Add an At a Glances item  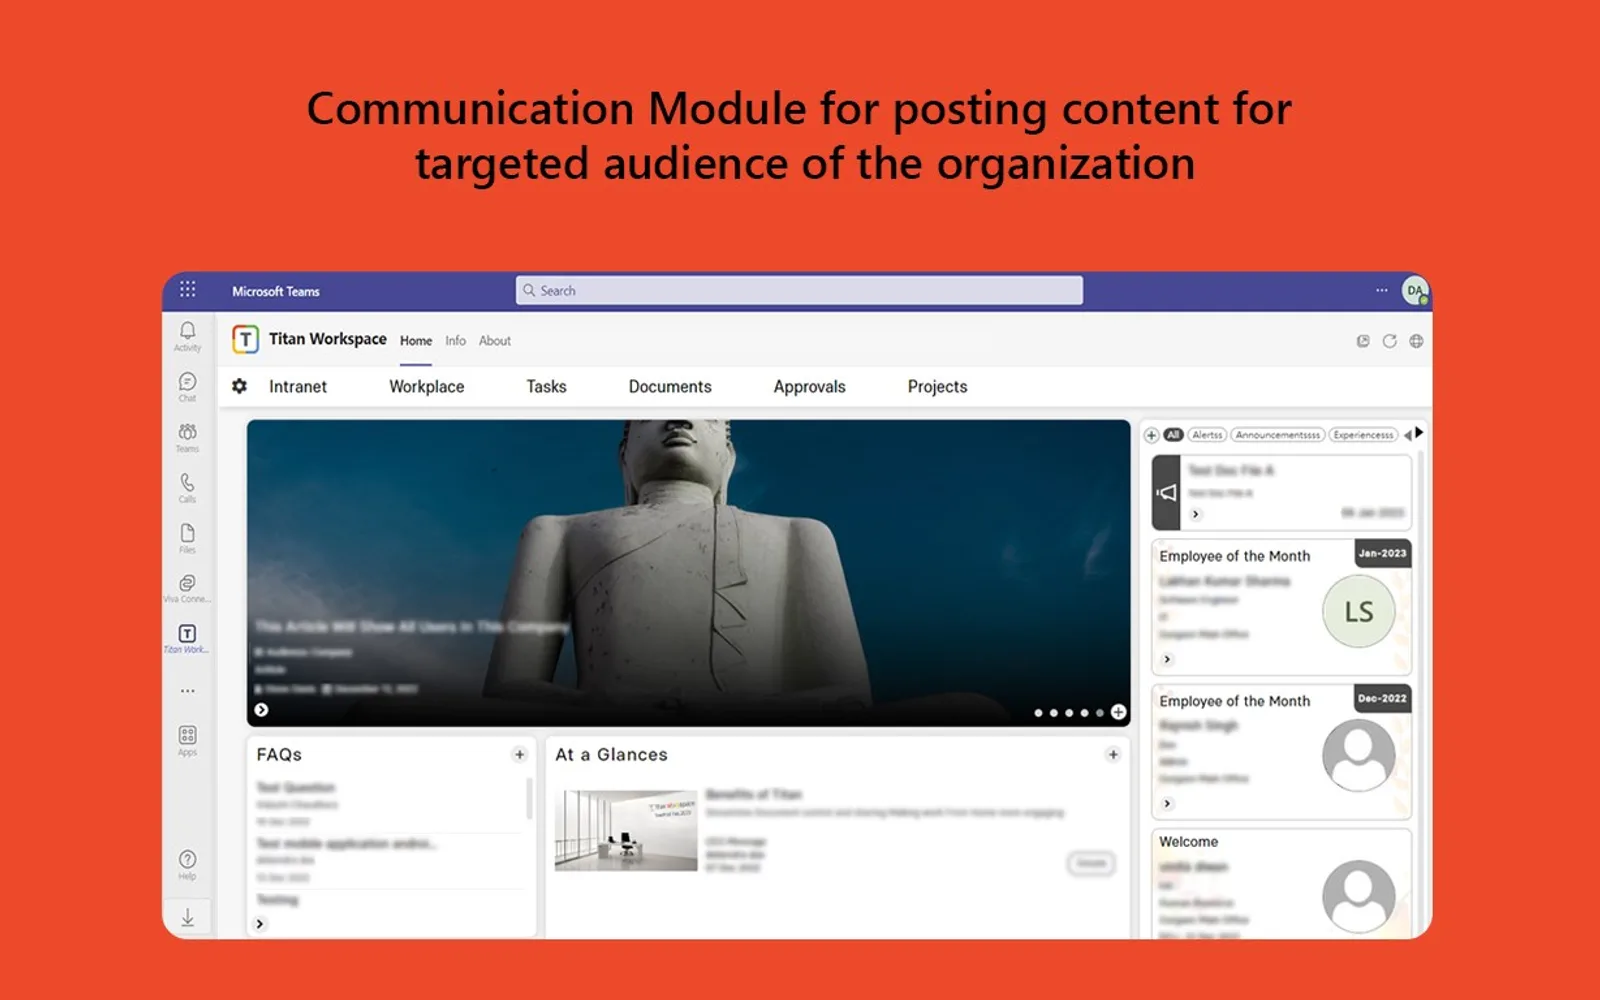coord(1113,755)
